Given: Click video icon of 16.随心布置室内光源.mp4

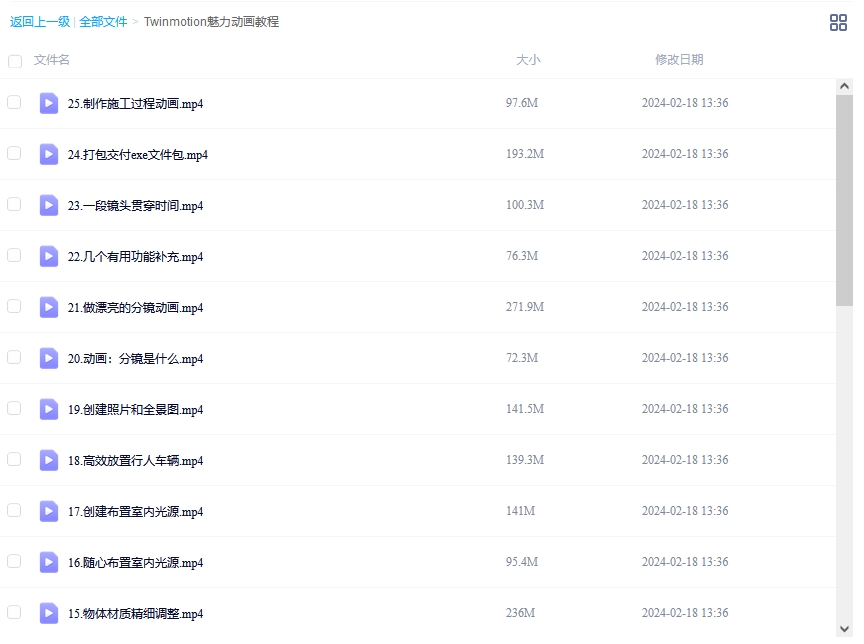Looking at the screenshot, I should pyautogui.click(x=48, y=562).
